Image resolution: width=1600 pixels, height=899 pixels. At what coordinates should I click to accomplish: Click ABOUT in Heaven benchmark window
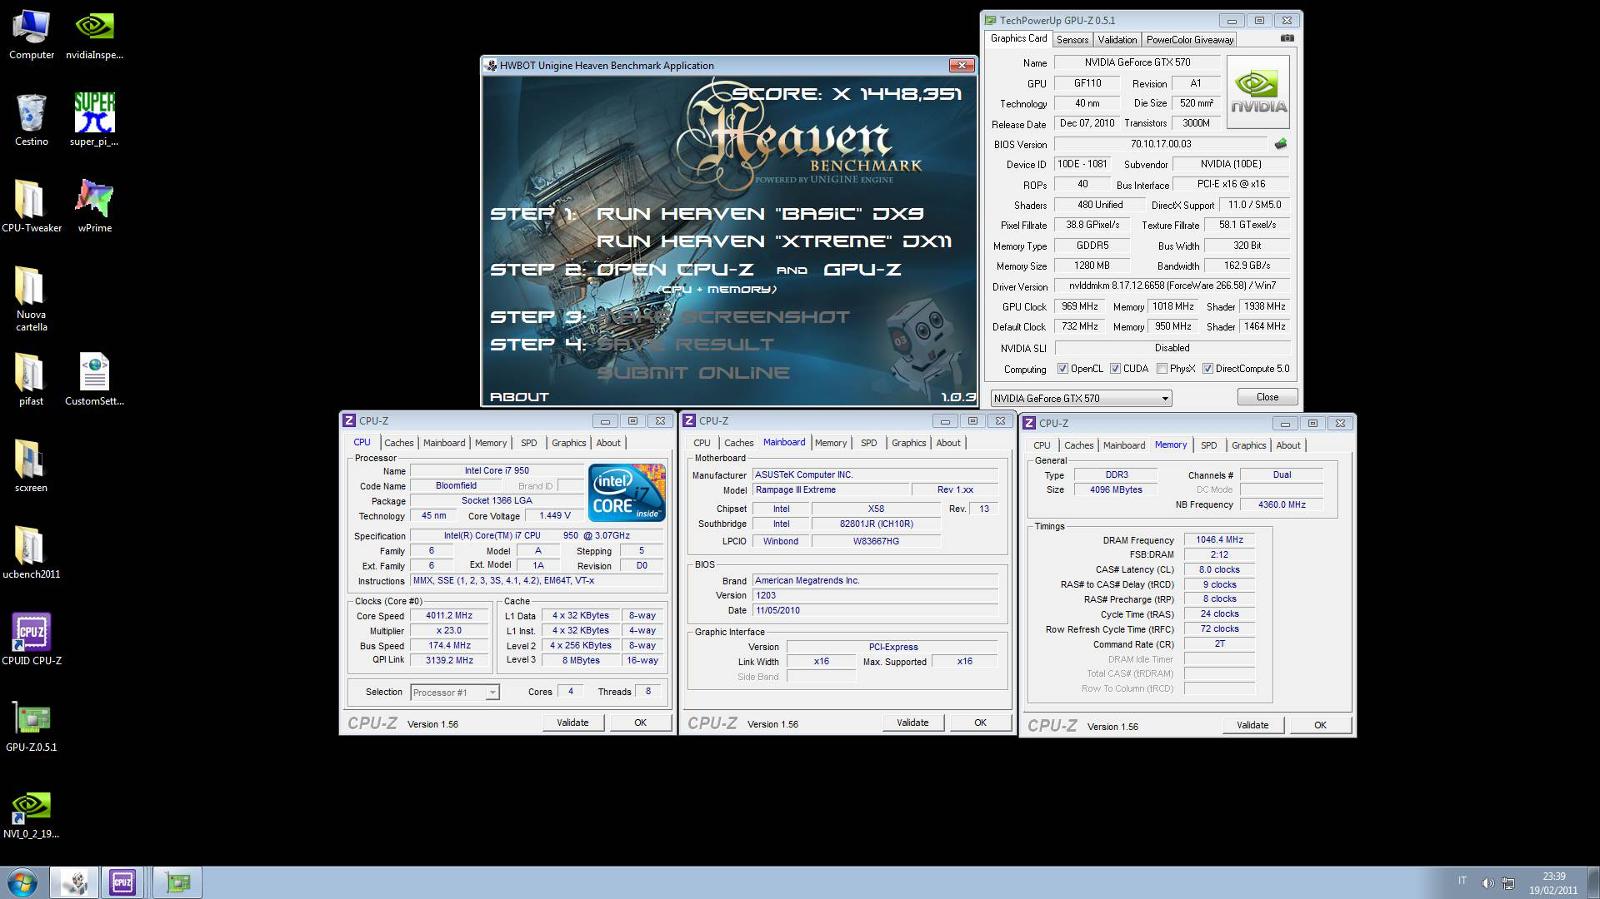519,397
